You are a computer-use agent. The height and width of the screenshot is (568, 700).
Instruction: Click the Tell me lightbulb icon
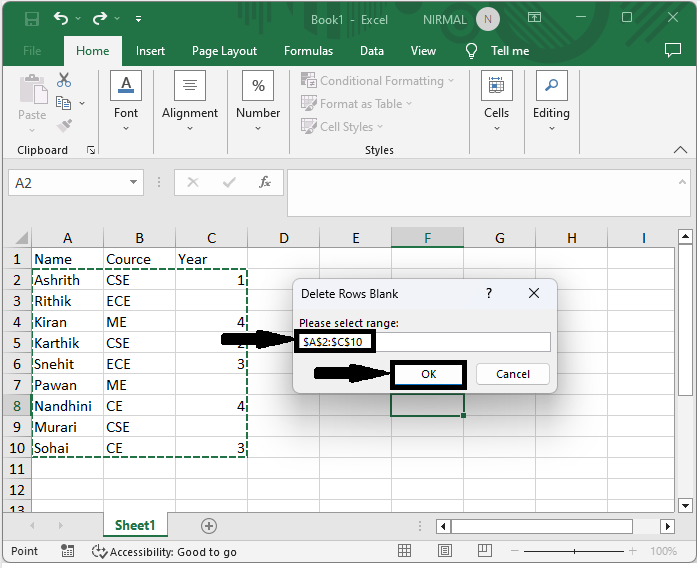click(x=472, y=51)
